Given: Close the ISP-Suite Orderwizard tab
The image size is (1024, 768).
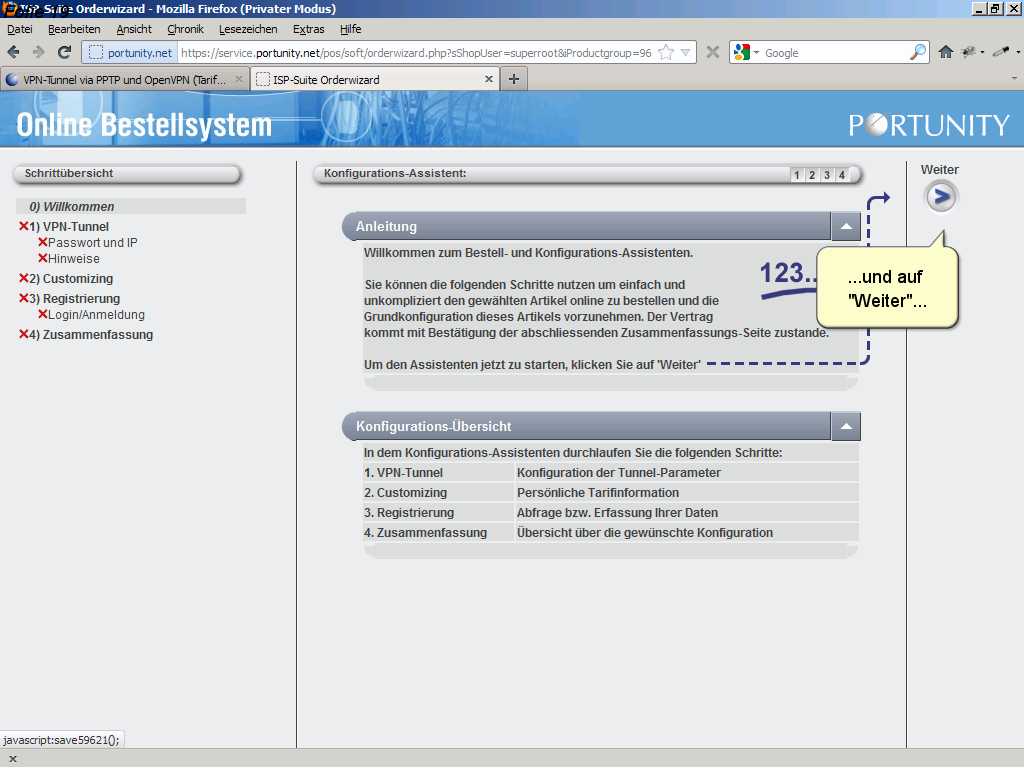Looking at the screenshot, I should tap(489, 79).
